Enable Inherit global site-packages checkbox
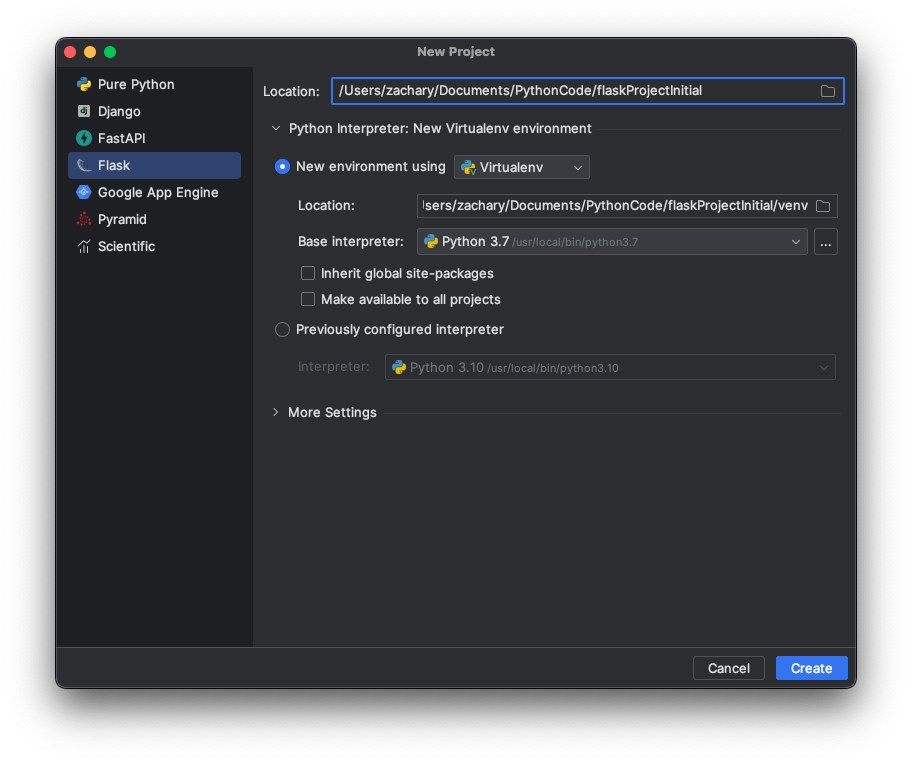Screen dimensions: 912x762 [308, 273]
